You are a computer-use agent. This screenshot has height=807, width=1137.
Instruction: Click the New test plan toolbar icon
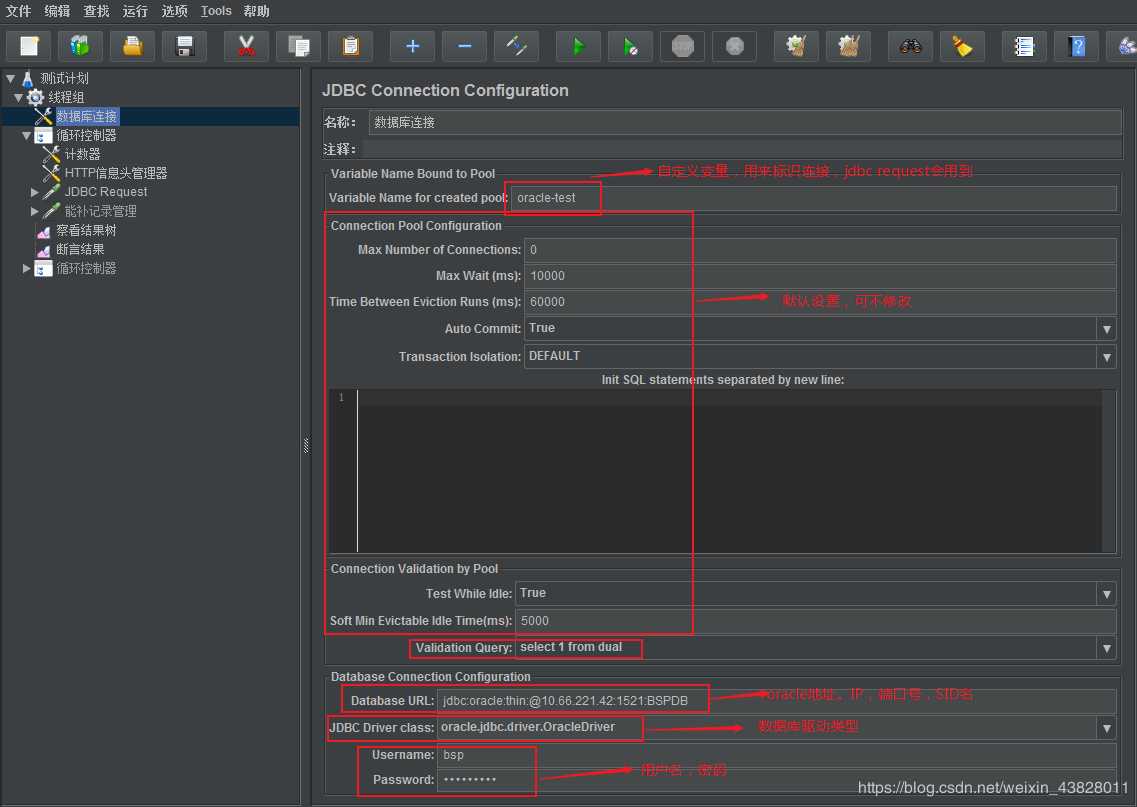[28, 46]
